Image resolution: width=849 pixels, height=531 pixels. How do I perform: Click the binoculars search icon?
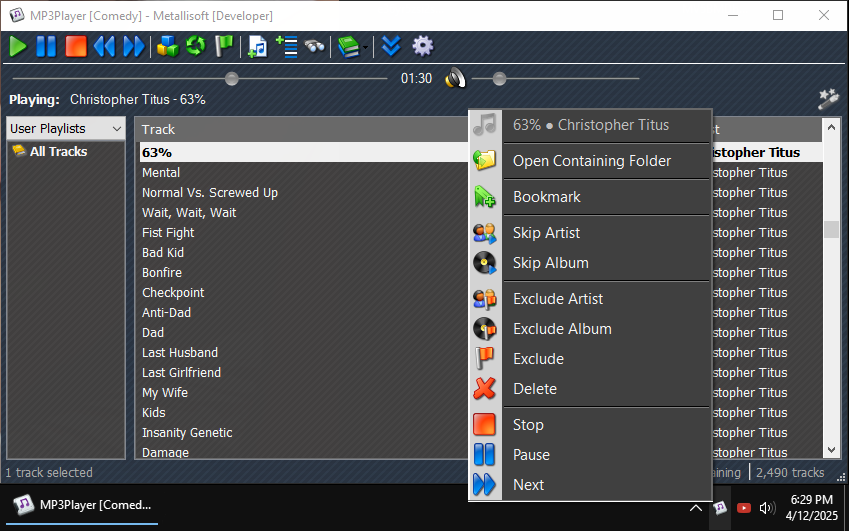(314, 46)
